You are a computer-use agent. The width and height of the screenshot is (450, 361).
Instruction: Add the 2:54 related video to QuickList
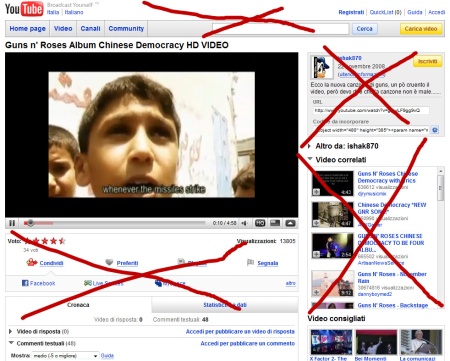[316, 254]
